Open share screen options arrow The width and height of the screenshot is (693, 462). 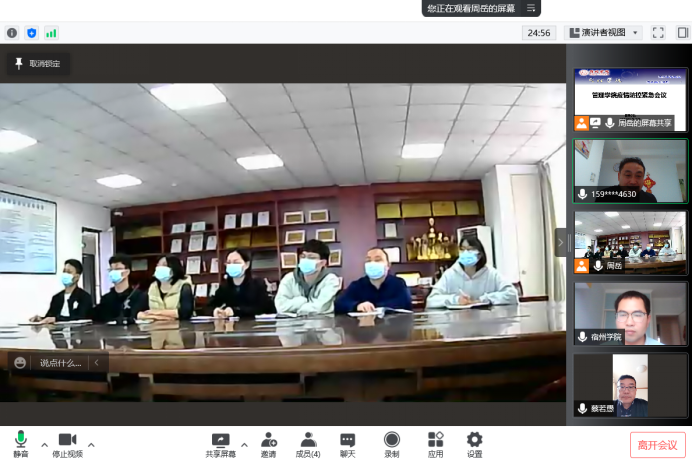[x=244, y=444]
